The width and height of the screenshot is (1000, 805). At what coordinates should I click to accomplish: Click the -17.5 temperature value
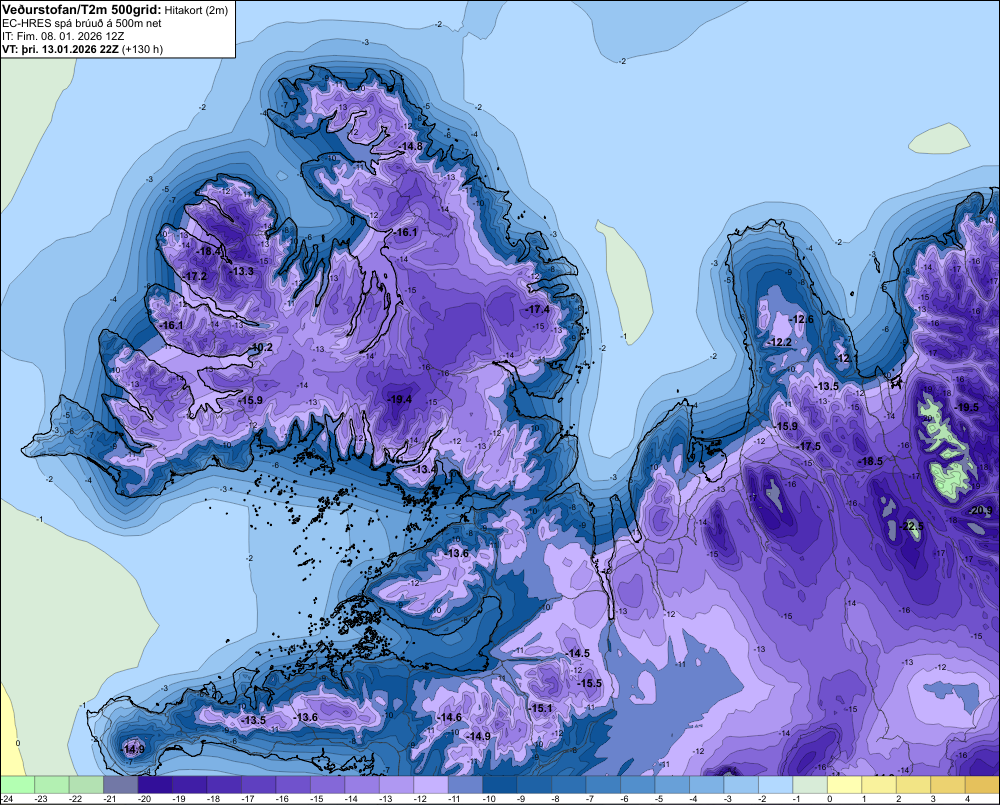(x=808, y=447)
